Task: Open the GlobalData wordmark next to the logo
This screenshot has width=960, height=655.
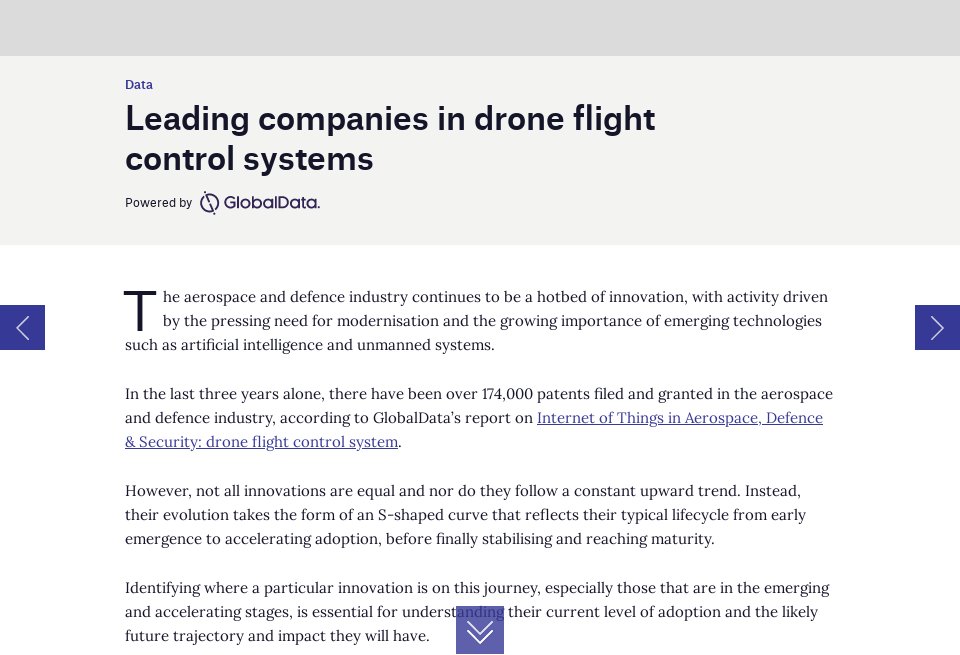Action: pyautogui.click(x=270, y=203)
